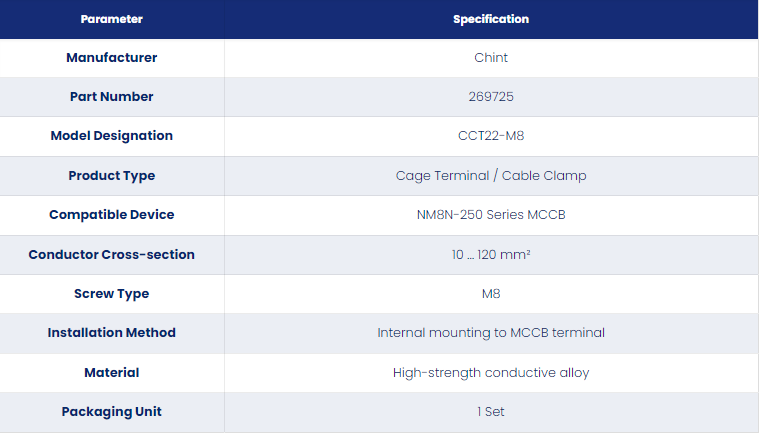Click the 1 Set packaging value

(x=491, y=412)
